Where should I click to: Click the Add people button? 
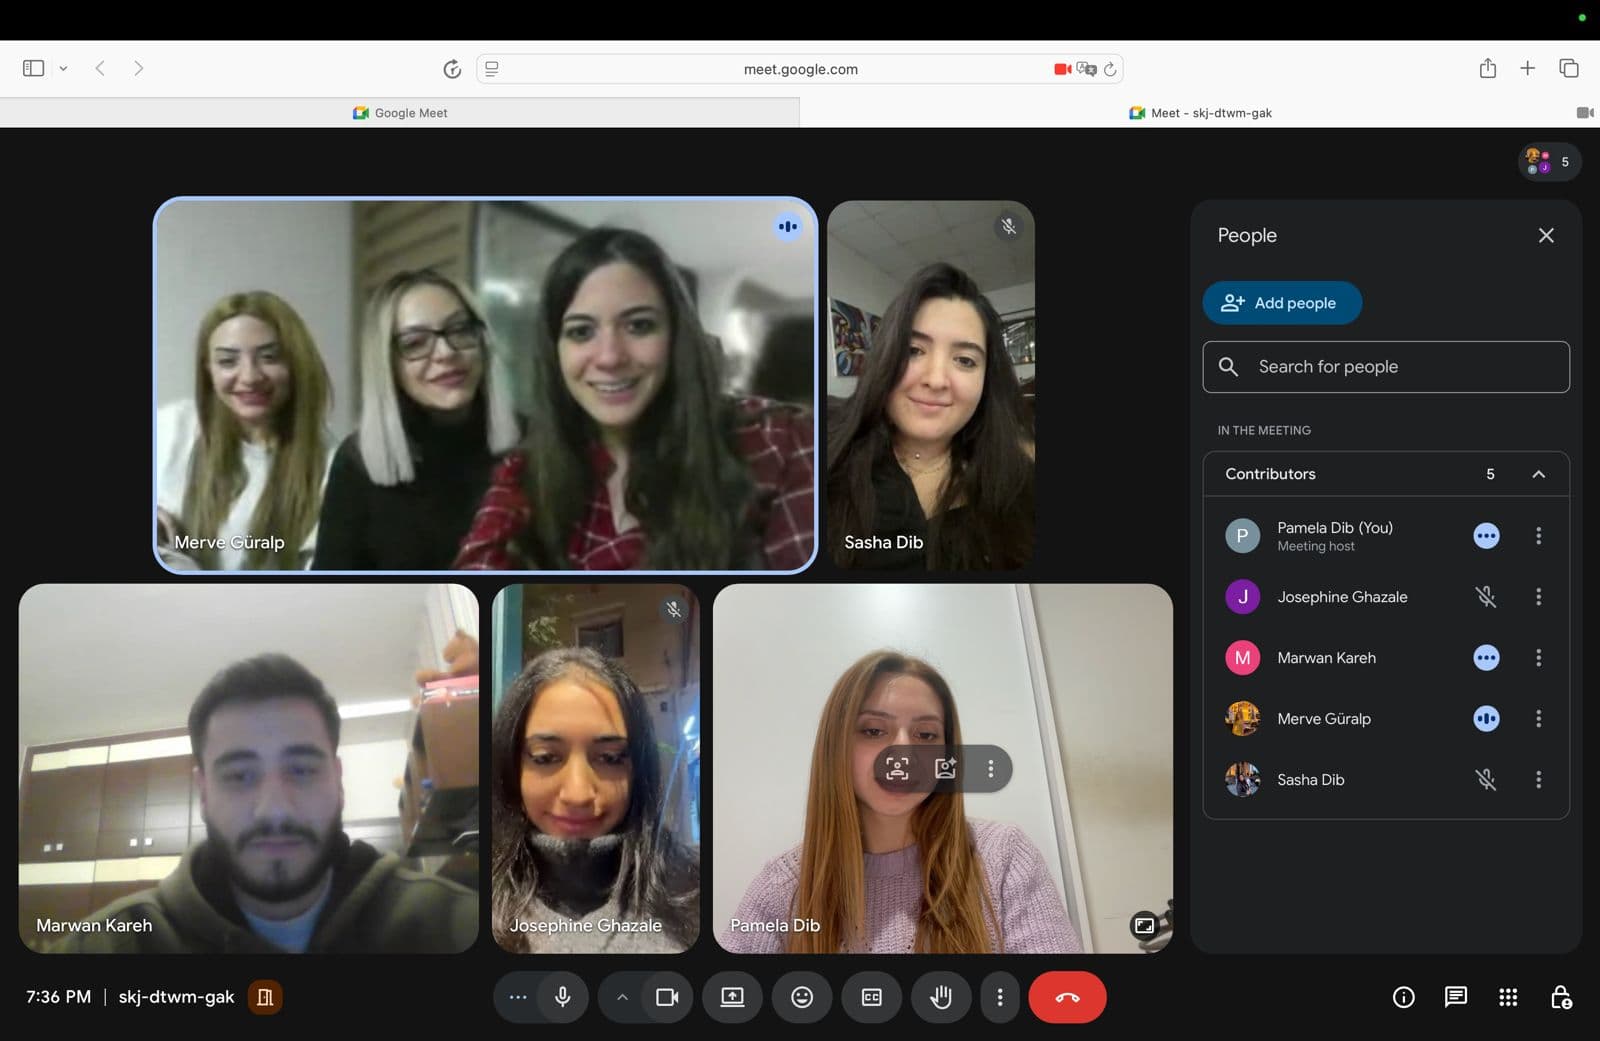[1281, 303]
